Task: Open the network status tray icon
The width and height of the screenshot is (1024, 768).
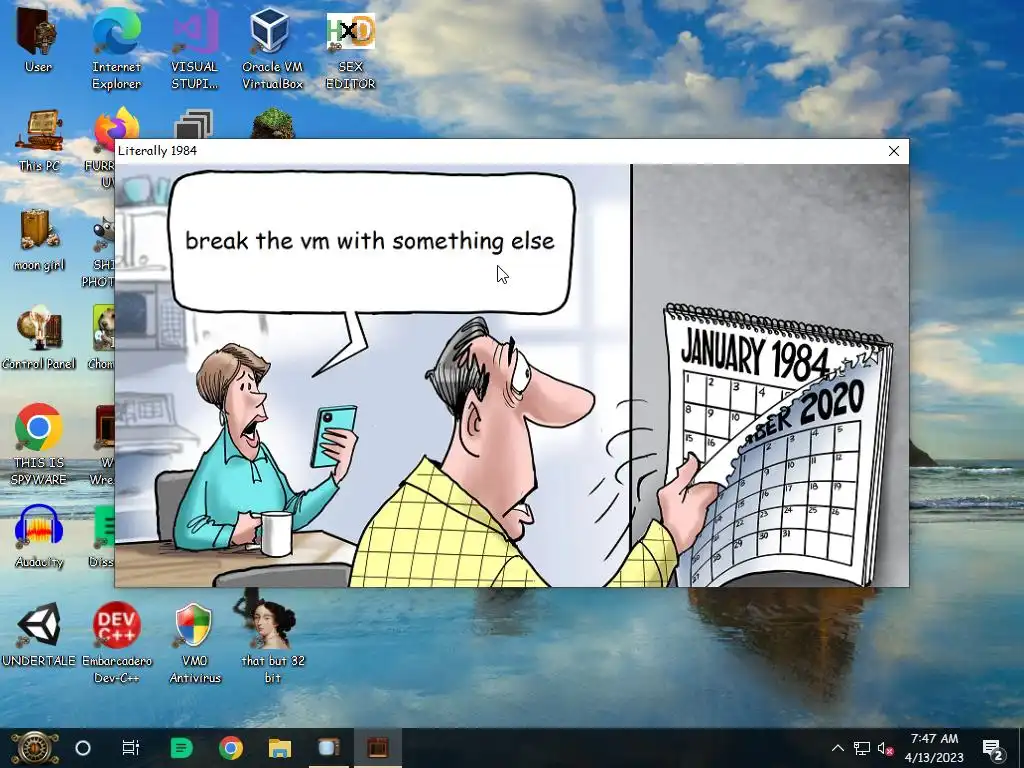Action: click(x=861, y=748)
